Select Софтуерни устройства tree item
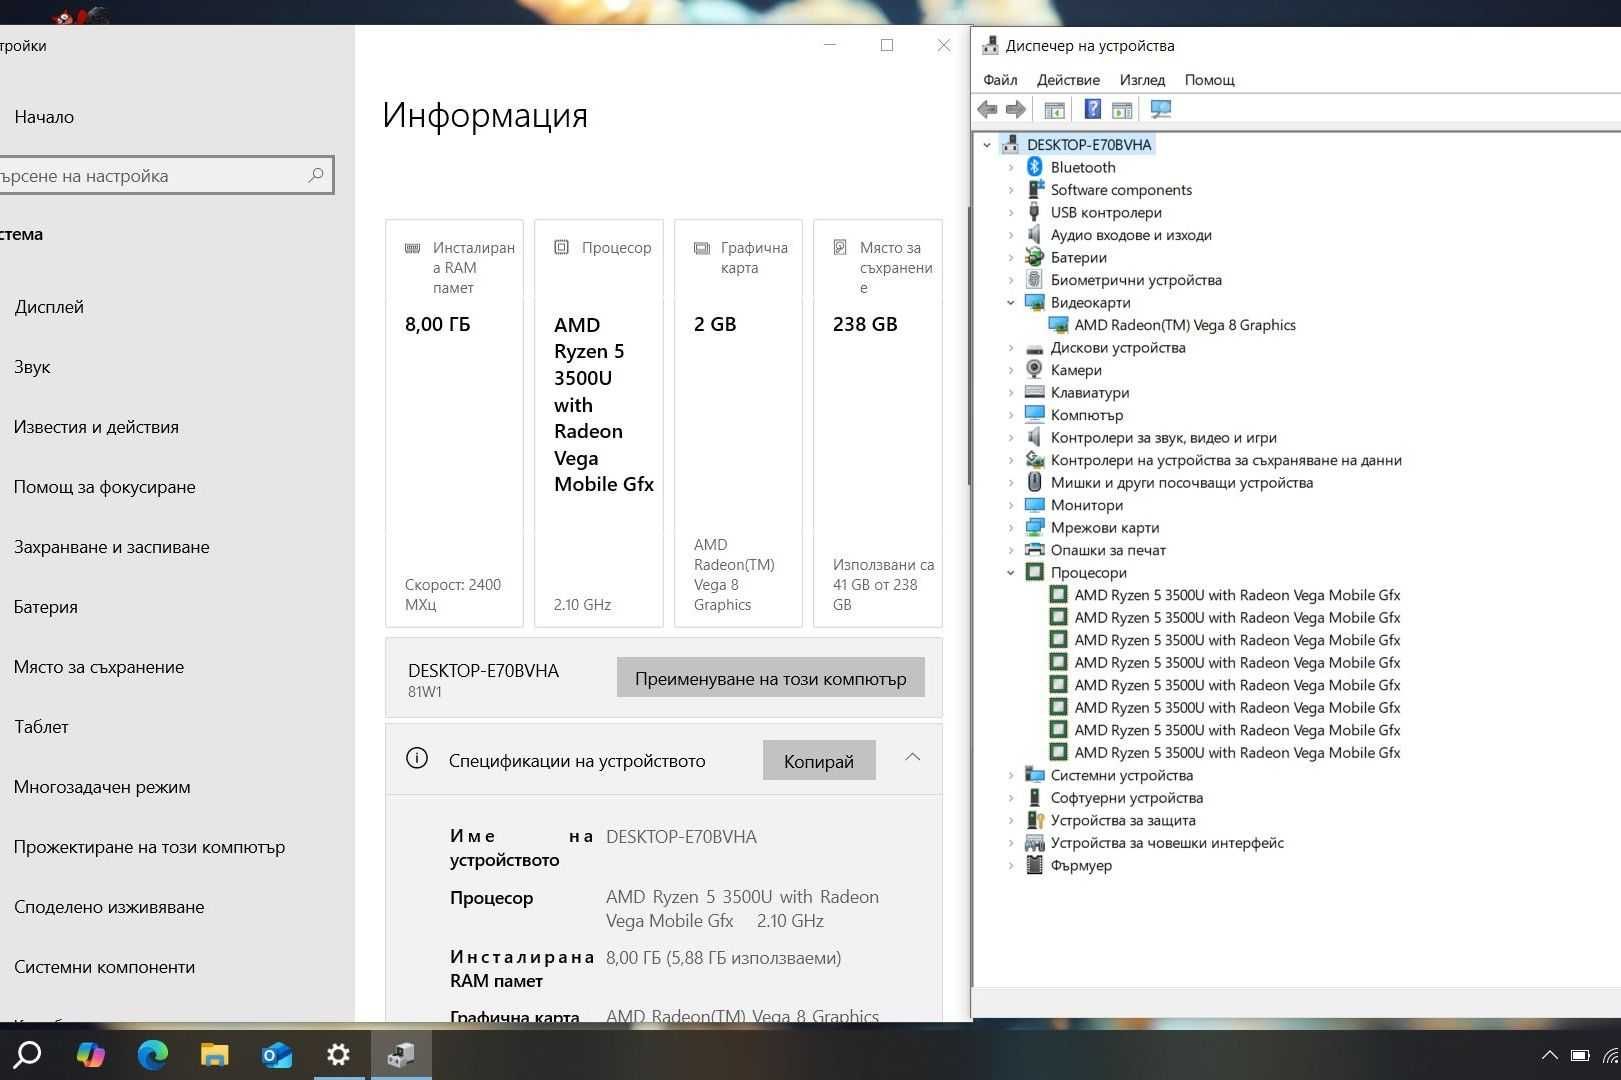 coord(1126,798)
